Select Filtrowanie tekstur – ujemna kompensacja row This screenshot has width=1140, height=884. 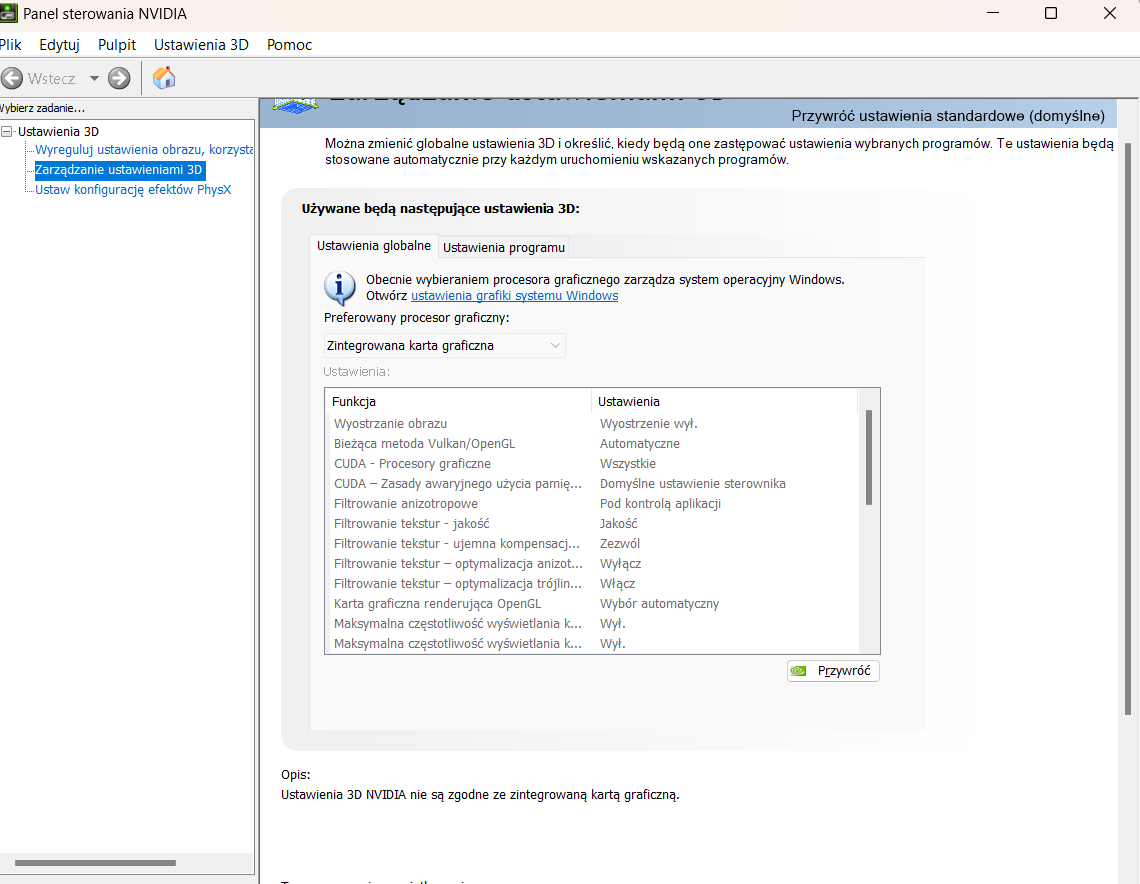593,544
